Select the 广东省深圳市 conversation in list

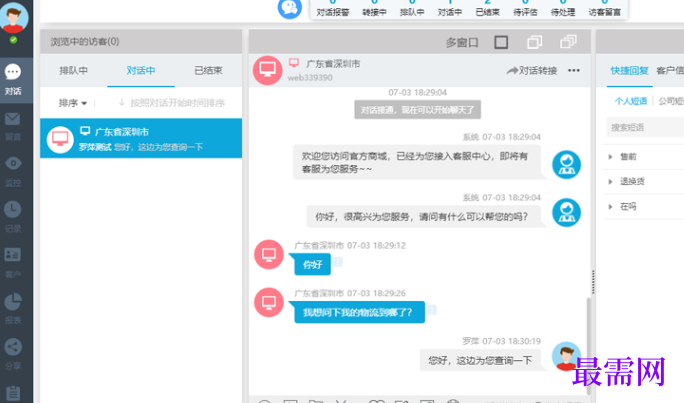pos(141,138)
